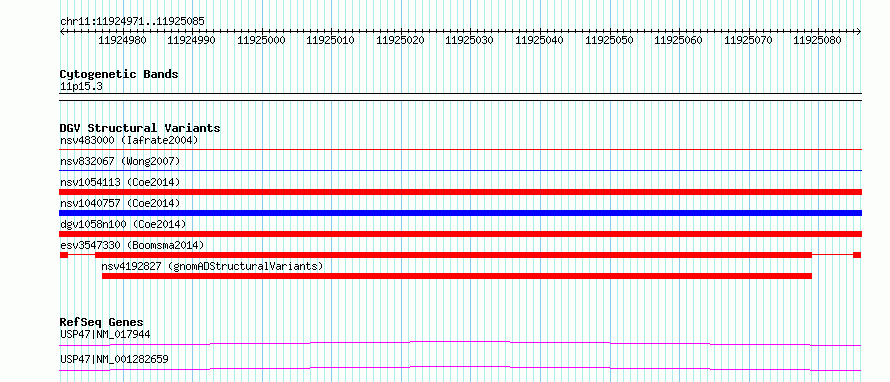Click the chr11:11924971..11925085 region label
Screen dimensions: 890x382
[x=132, y=22]
